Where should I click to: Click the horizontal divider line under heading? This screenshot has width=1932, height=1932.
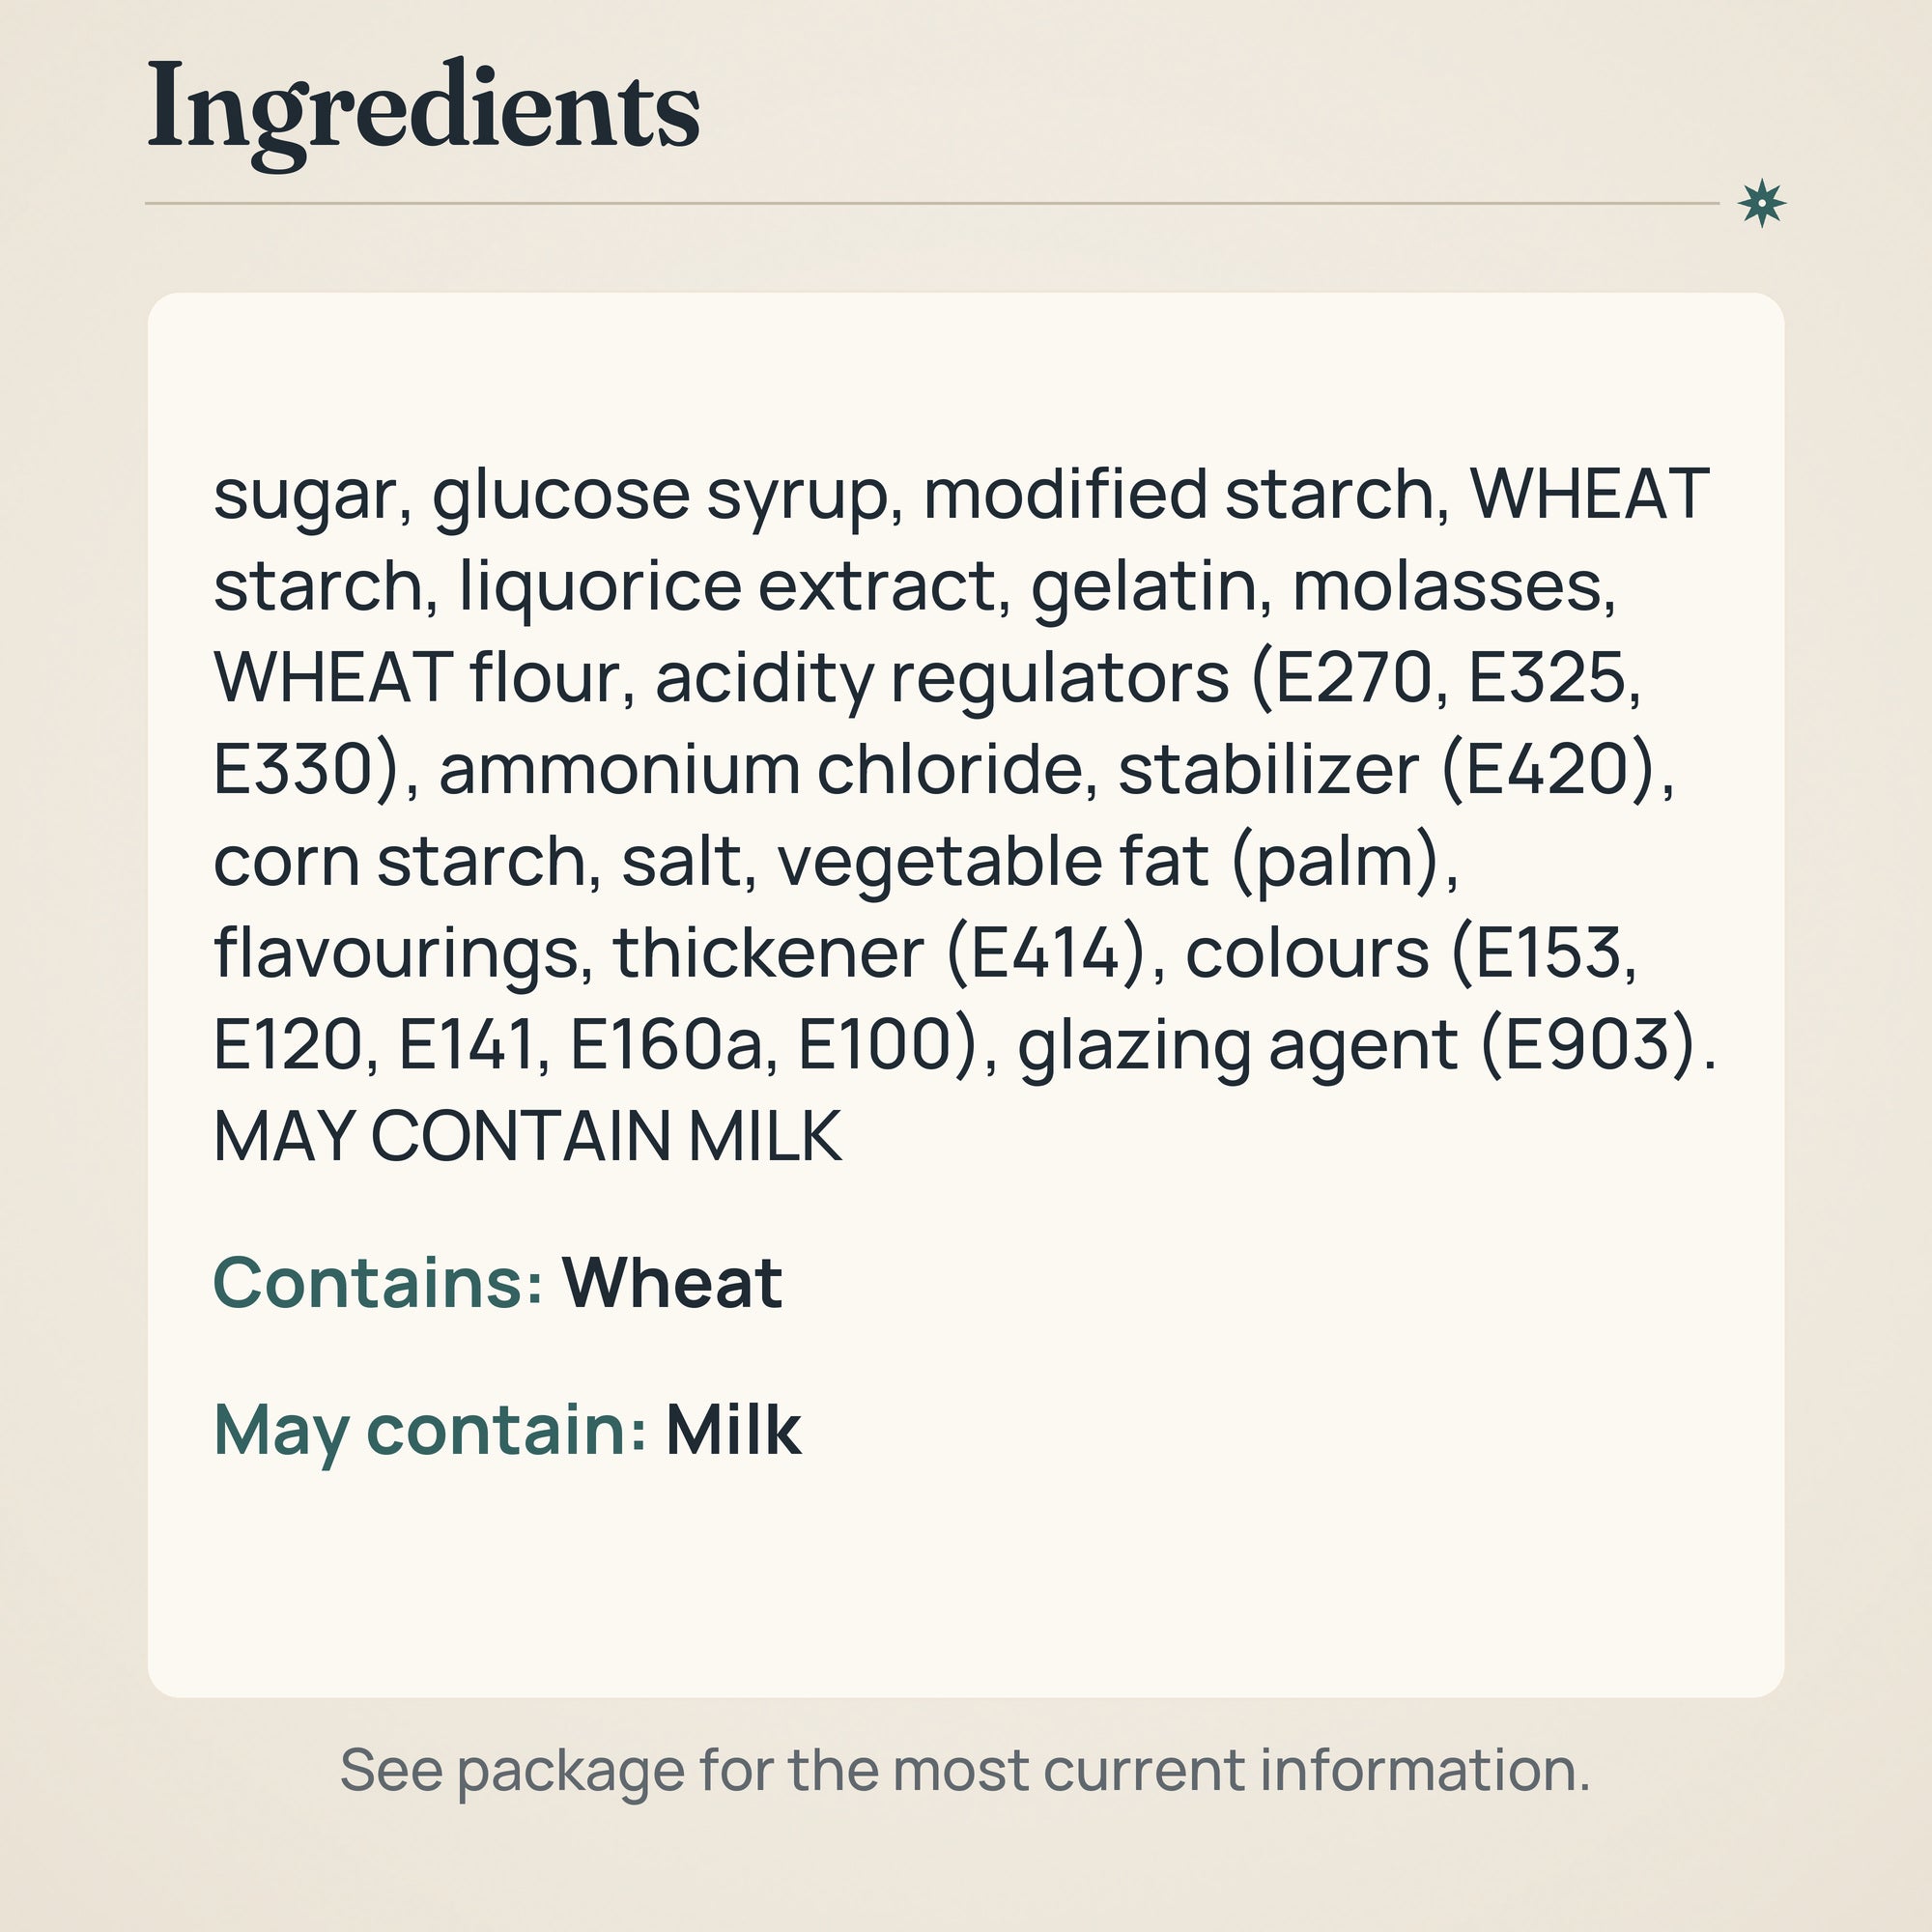pyautogui.click(x=932, y=203)
